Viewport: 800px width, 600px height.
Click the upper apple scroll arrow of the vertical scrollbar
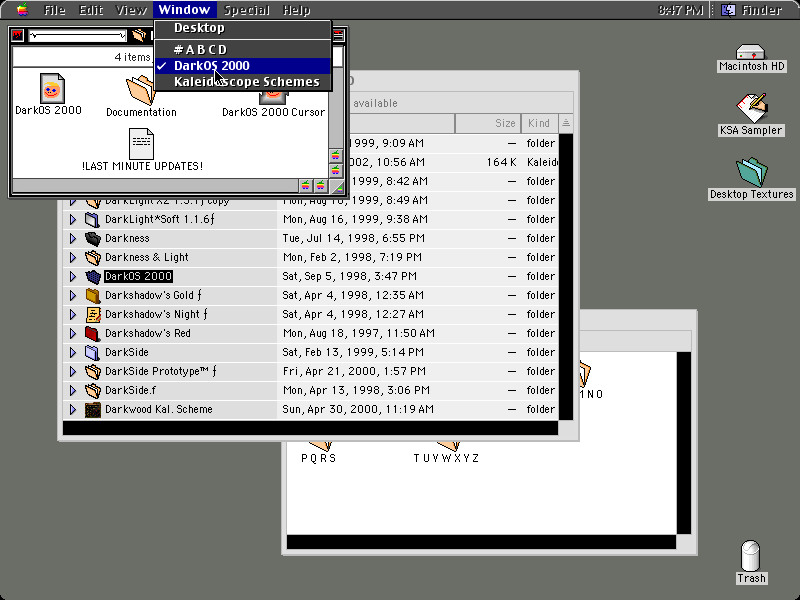(336, 155)
